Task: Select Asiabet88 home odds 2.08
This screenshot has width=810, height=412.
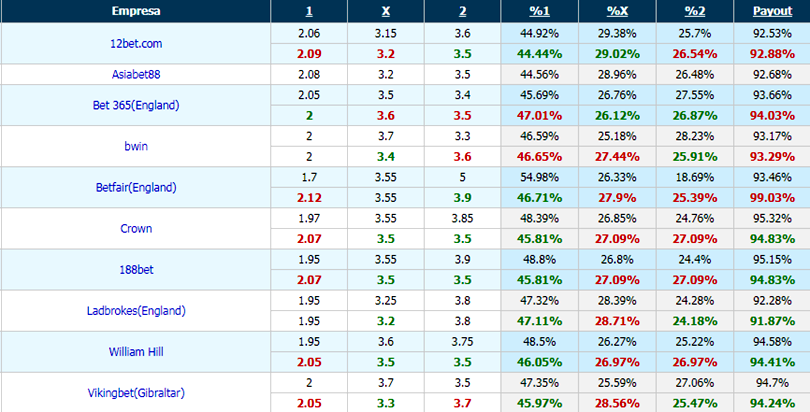Action: pos(309,74)
